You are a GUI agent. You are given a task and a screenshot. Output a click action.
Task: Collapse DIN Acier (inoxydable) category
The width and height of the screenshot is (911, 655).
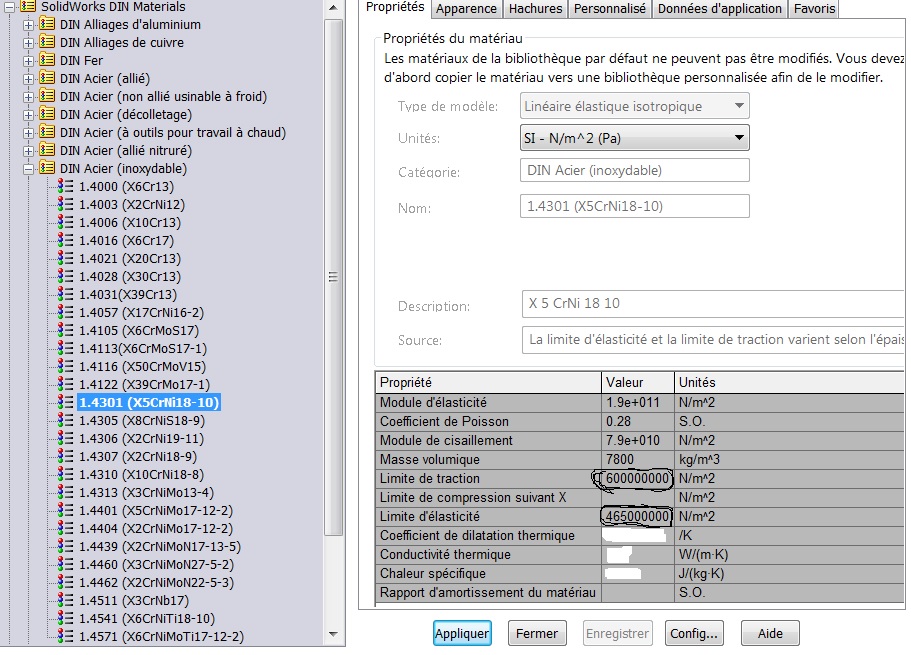(28, 170)
